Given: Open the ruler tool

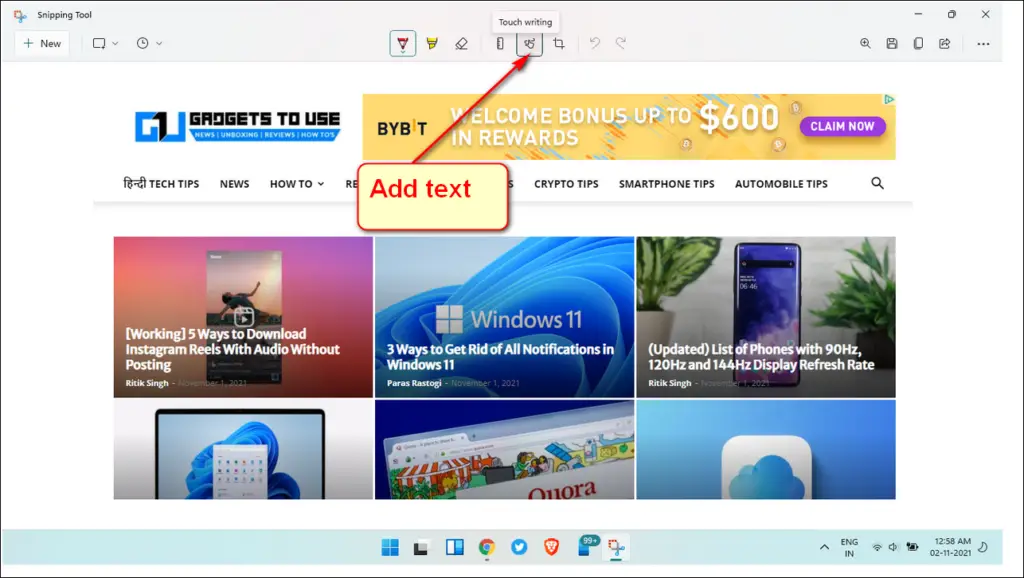Looking at the screenshot, I should pyautogui.click(x=500, y=44).
